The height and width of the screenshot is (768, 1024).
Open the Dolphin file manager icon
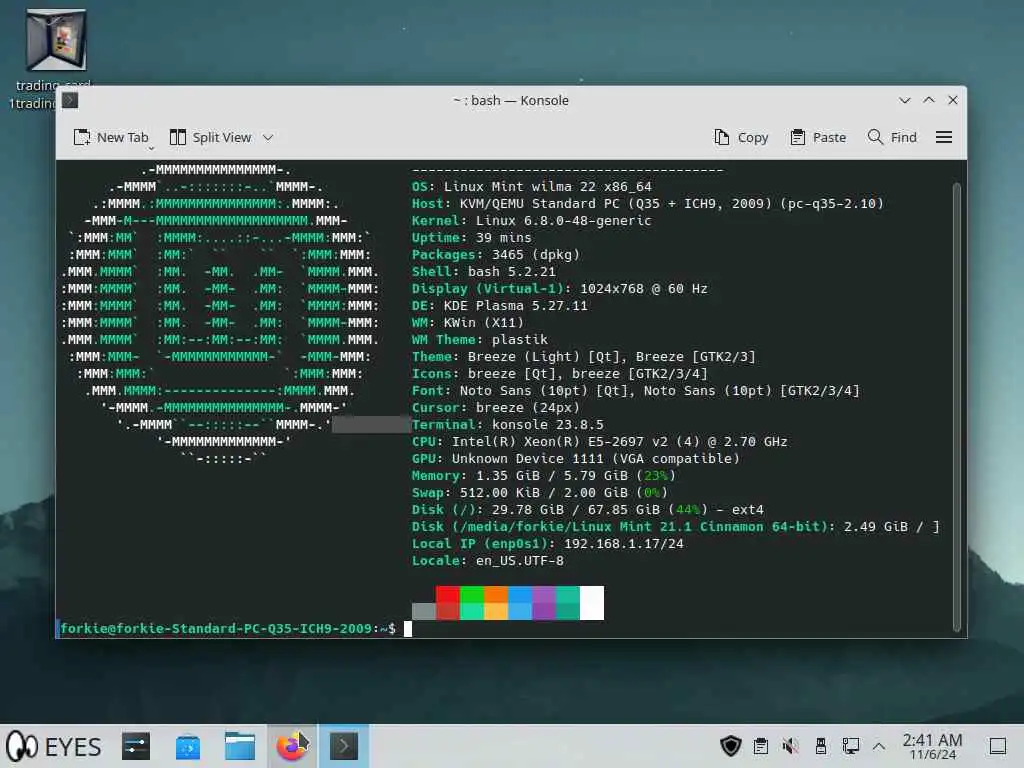[x=240, y=746]
